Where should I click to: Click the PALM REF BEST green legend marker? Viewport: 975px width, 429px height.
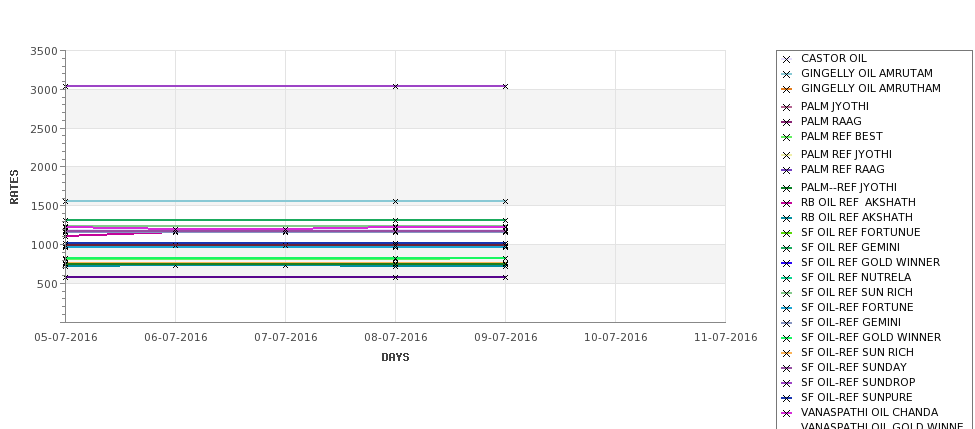click(786, 137)
